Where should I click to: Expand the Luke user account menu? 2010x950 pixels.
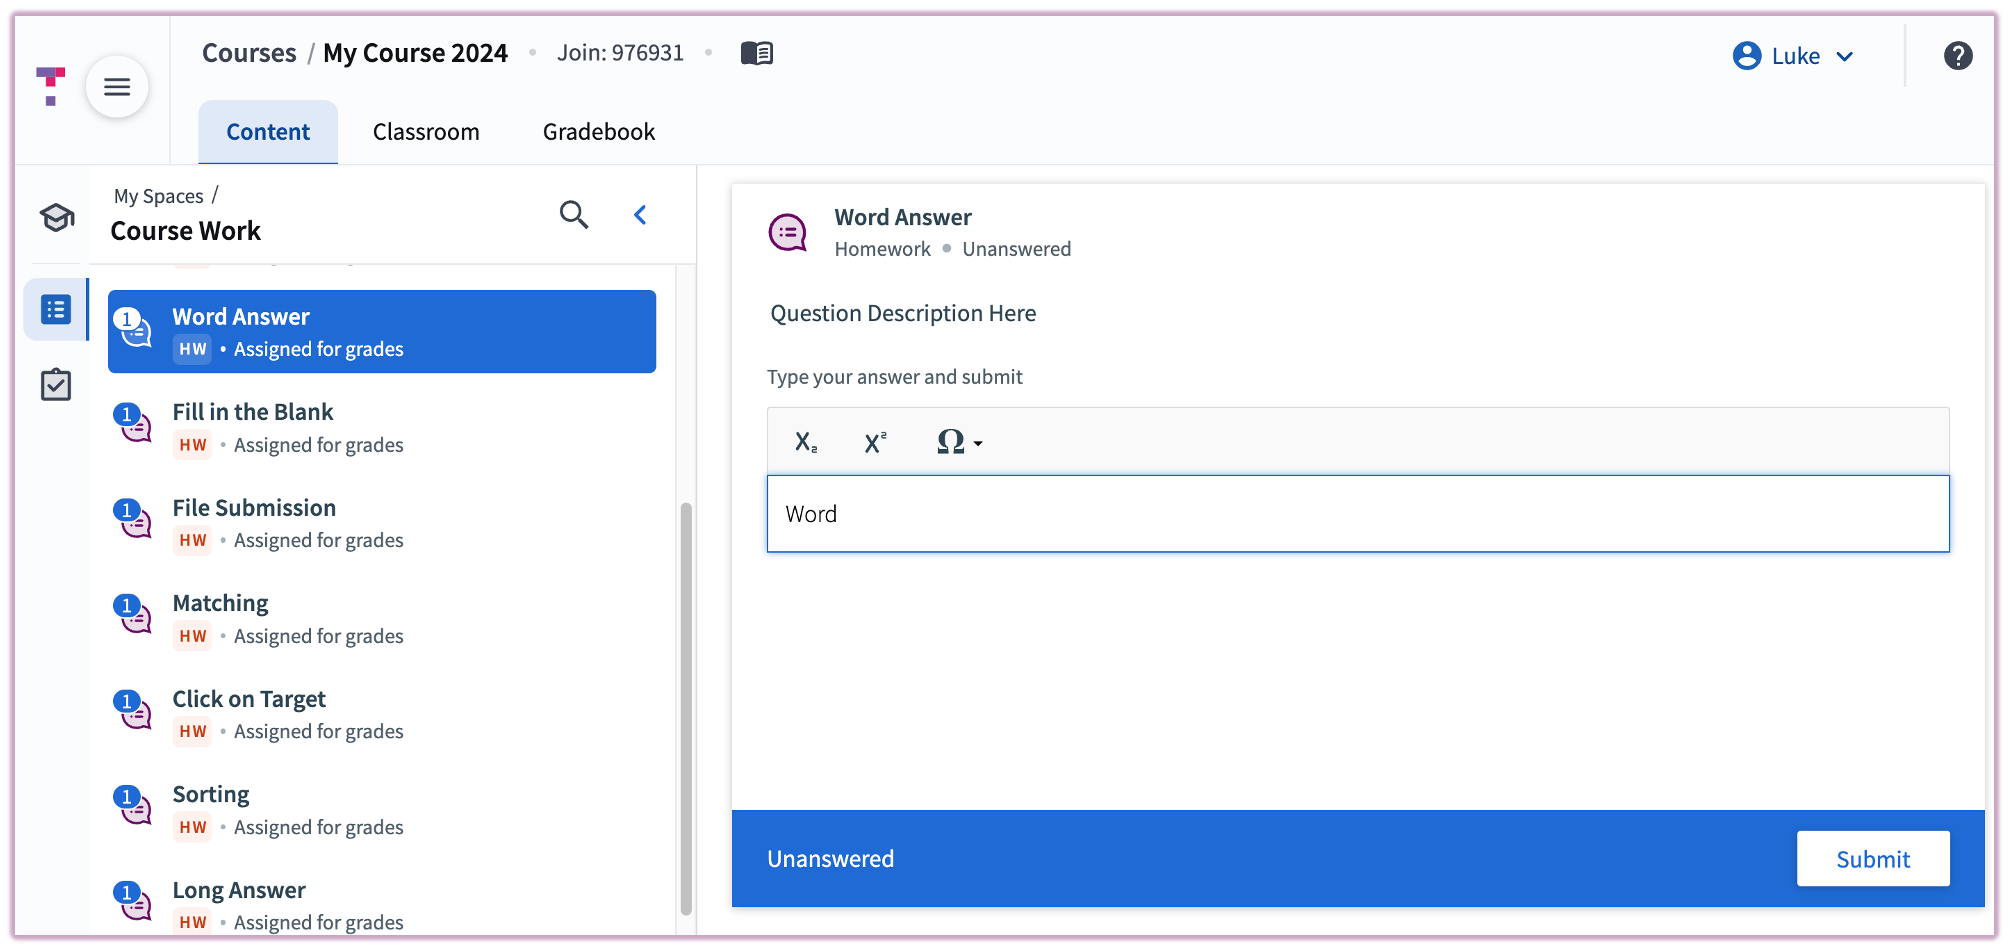(1794, 56)
